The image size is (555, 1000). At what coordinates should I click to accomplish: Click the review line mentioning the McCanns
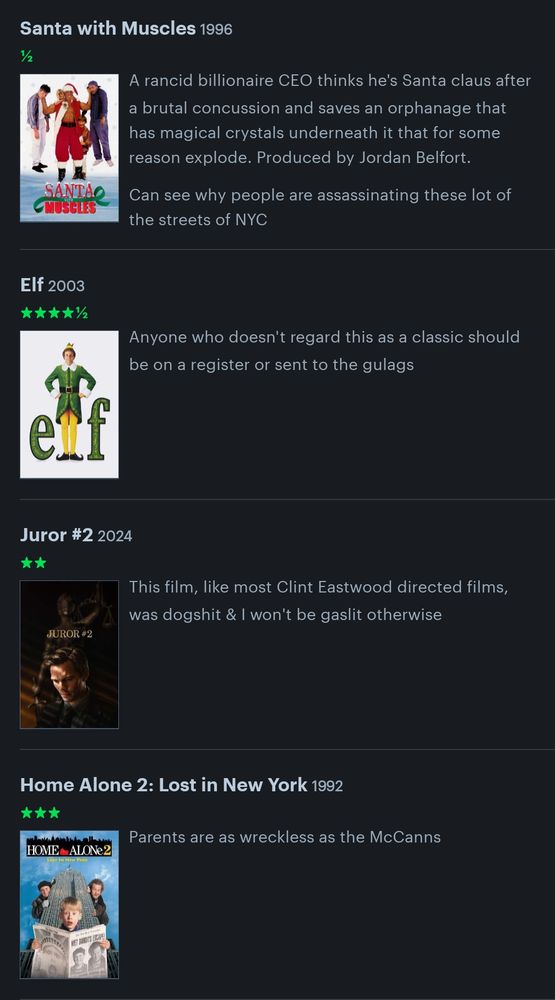pos(285,837)
